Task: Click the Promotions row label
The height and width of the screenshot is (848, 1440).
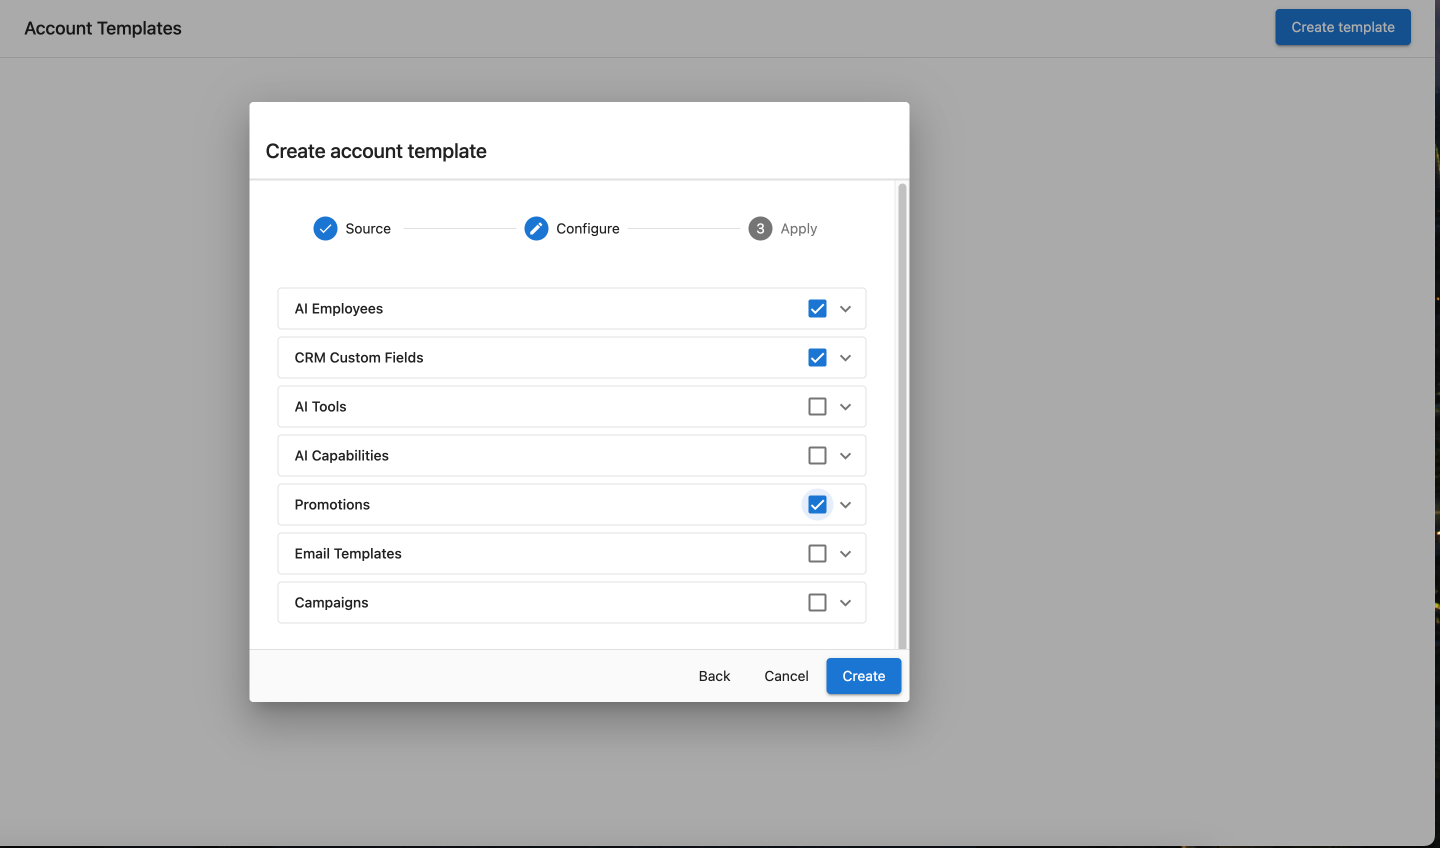Action: [332, 505]
